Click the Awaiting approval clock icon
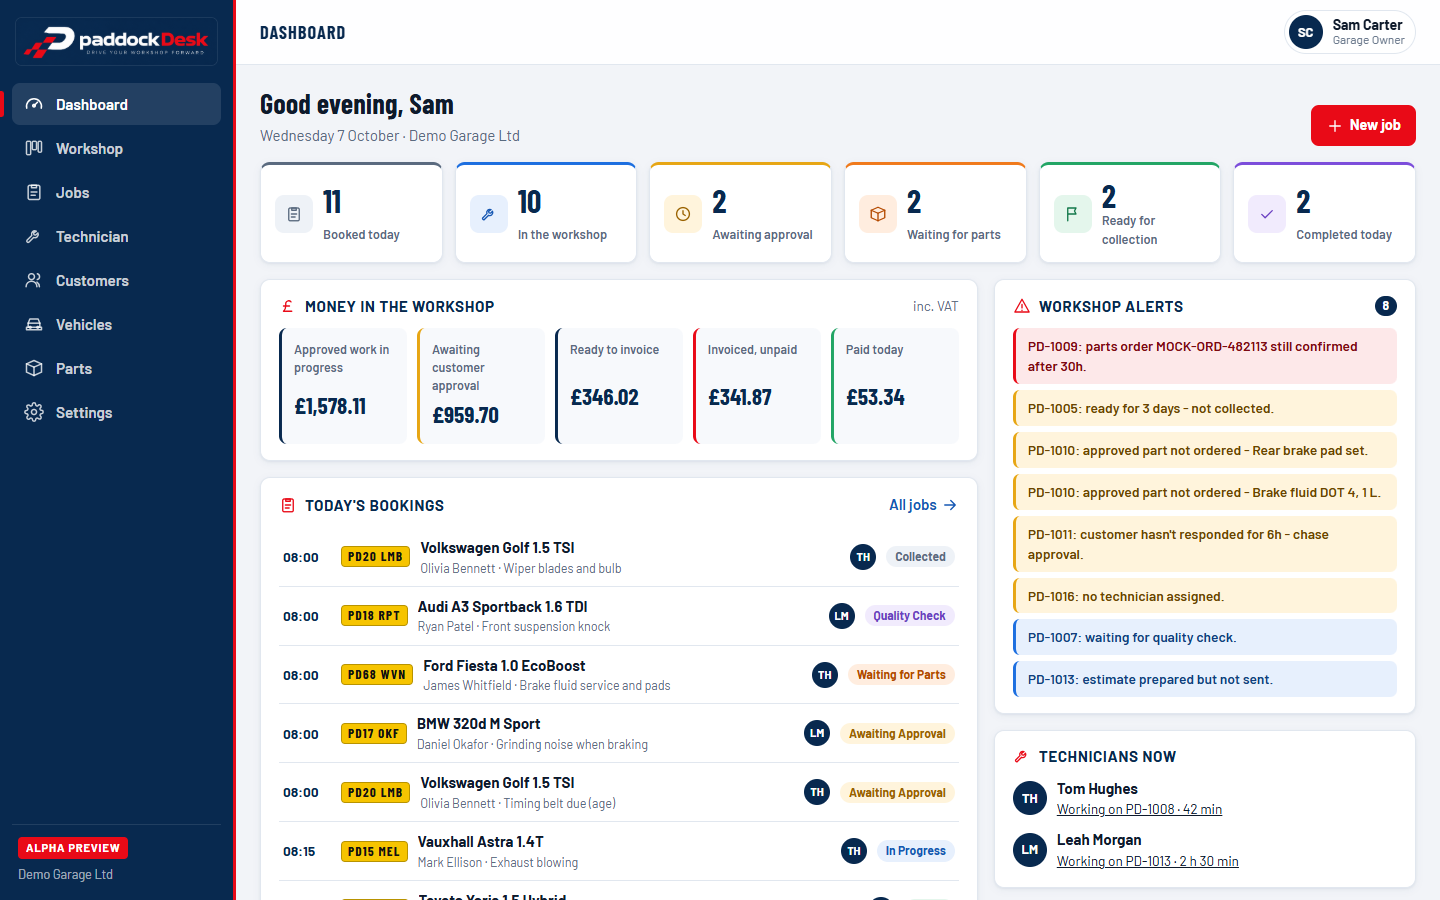This screenshot has height=900, width=1440. click(683, 214)
